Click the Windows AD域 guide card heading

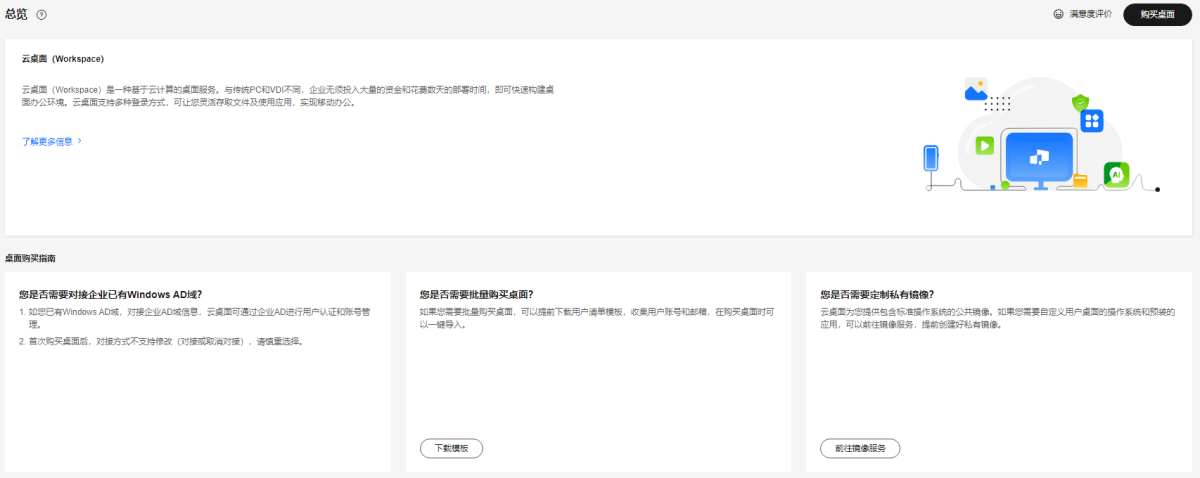[110, 294]
